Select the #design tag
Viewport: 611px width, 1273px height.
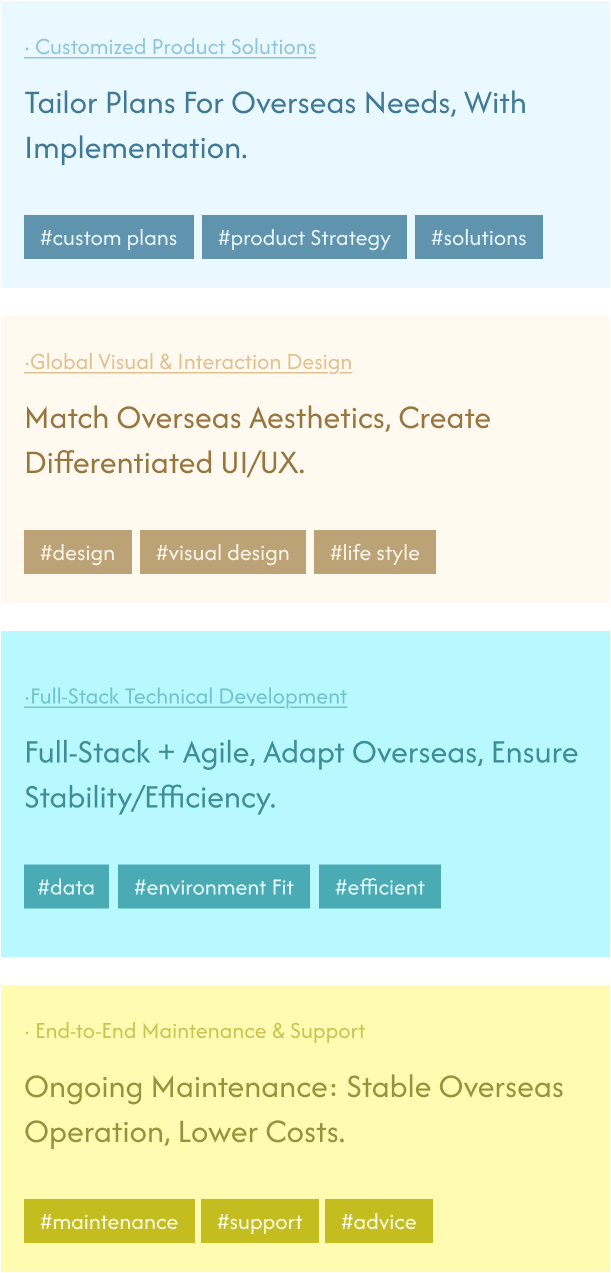[78, 553]
